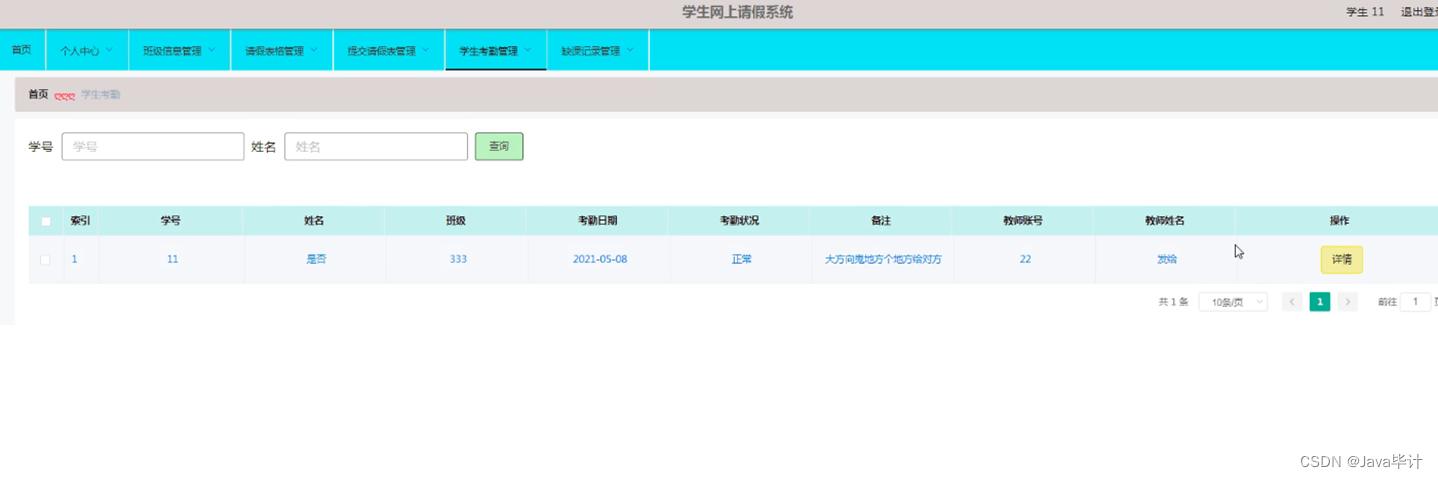Open the 首页 menu item

21,50
